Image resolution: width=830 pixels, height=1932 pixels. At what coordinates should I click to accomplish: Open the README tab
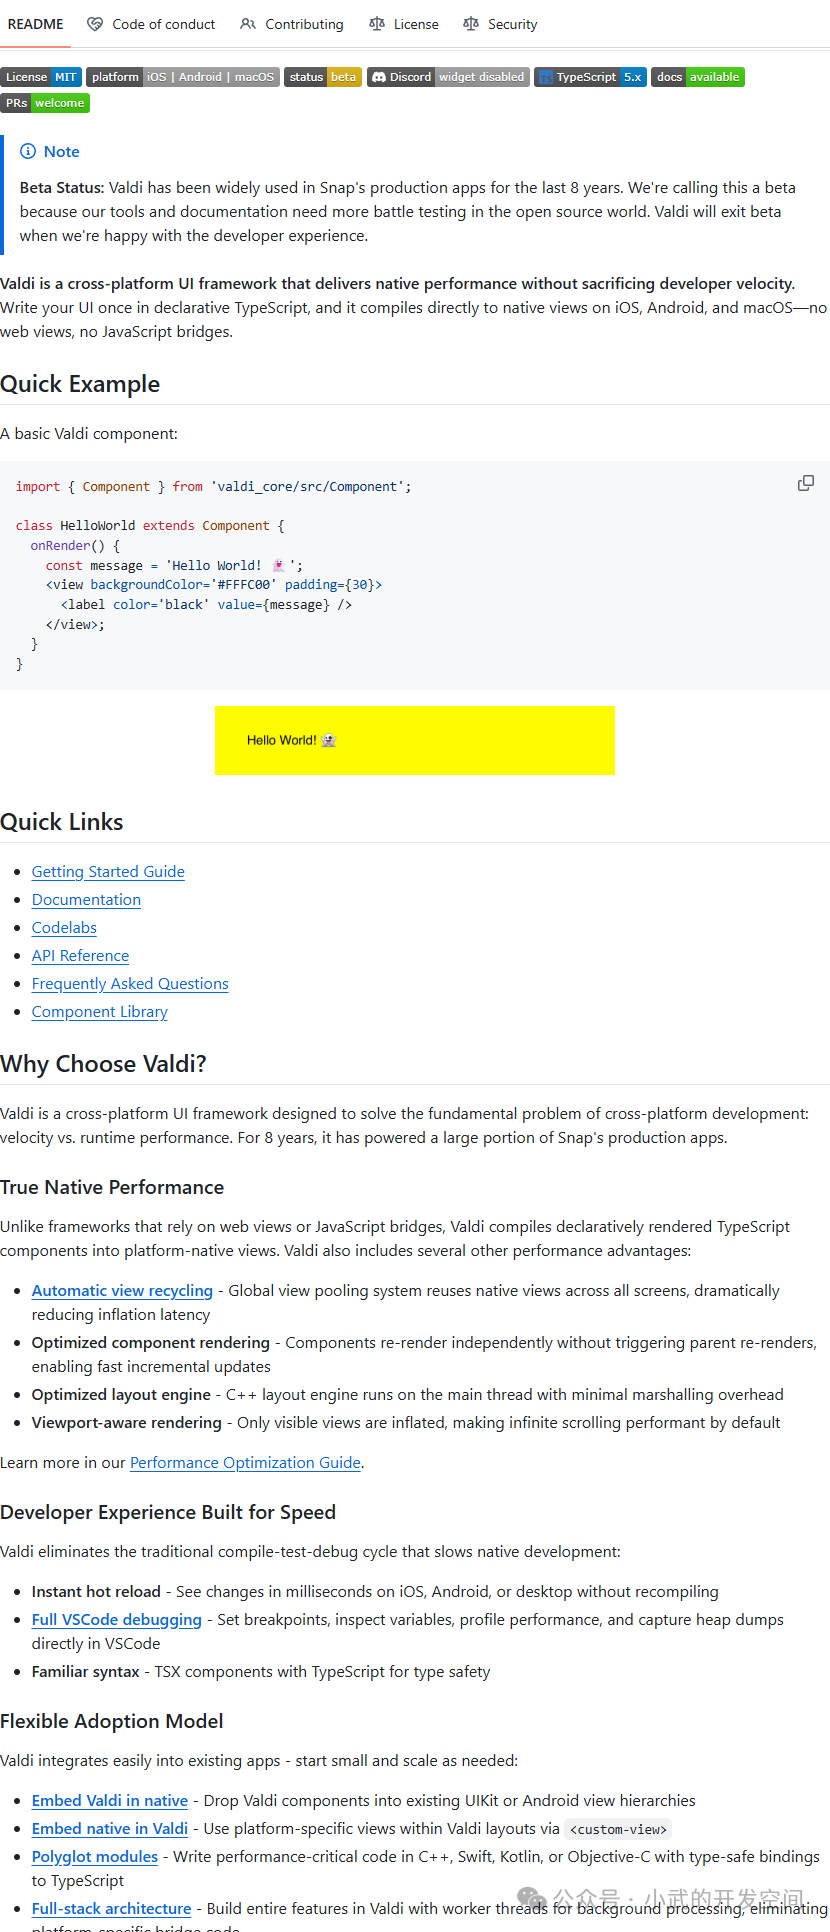(x=35, y=24)
